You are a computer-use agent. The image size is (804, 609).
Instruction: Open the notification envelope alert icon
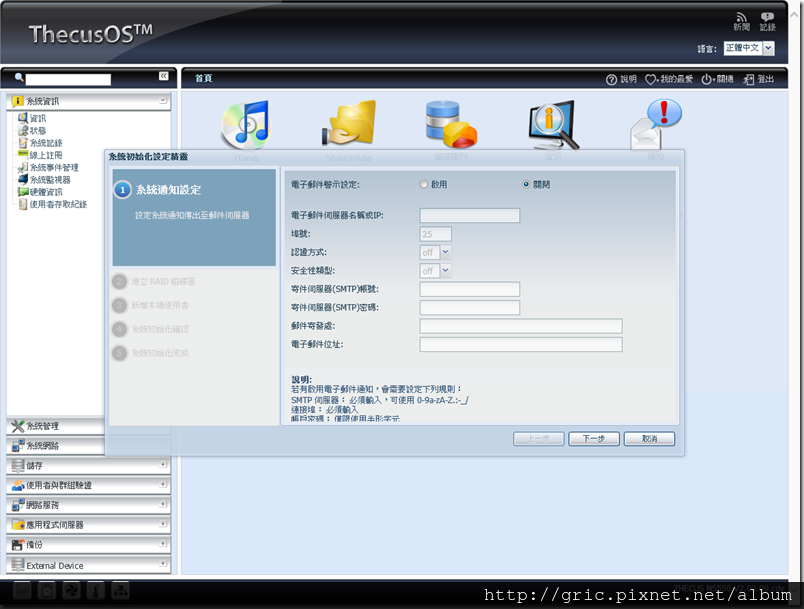pos(656,124)
